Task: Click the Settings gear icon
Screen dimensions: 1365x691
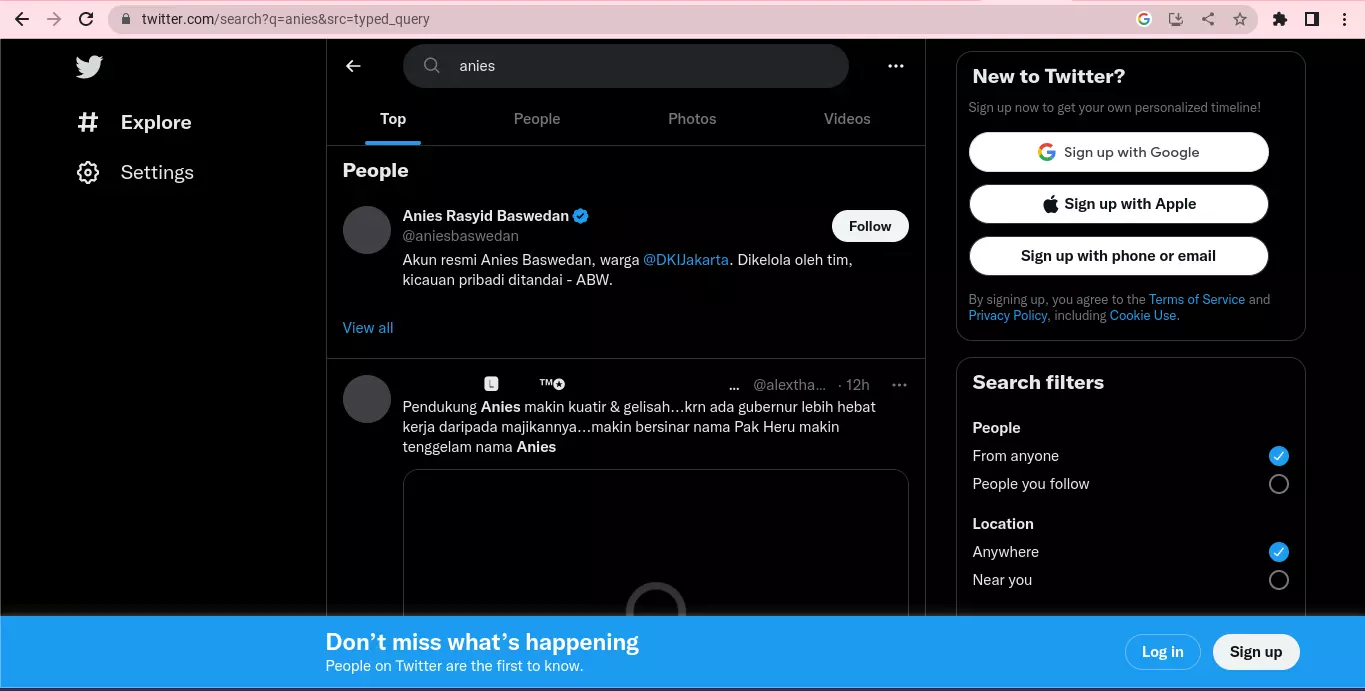Action: (88, 172)
